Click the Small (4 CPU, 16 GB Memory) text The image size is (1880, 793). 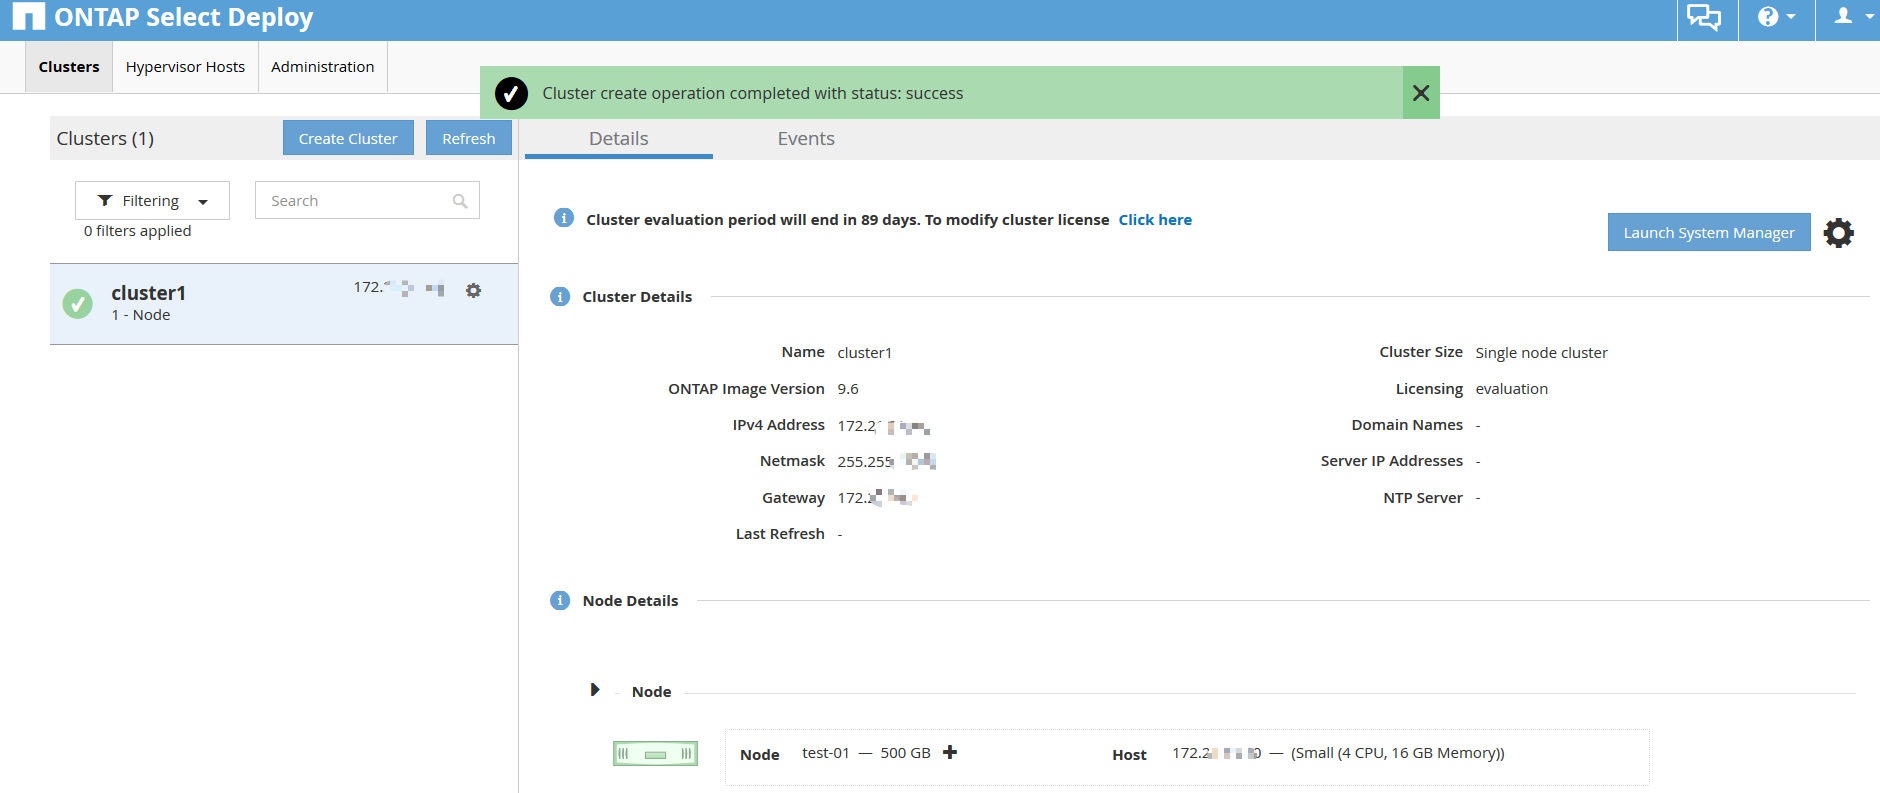coord(1397,753)
